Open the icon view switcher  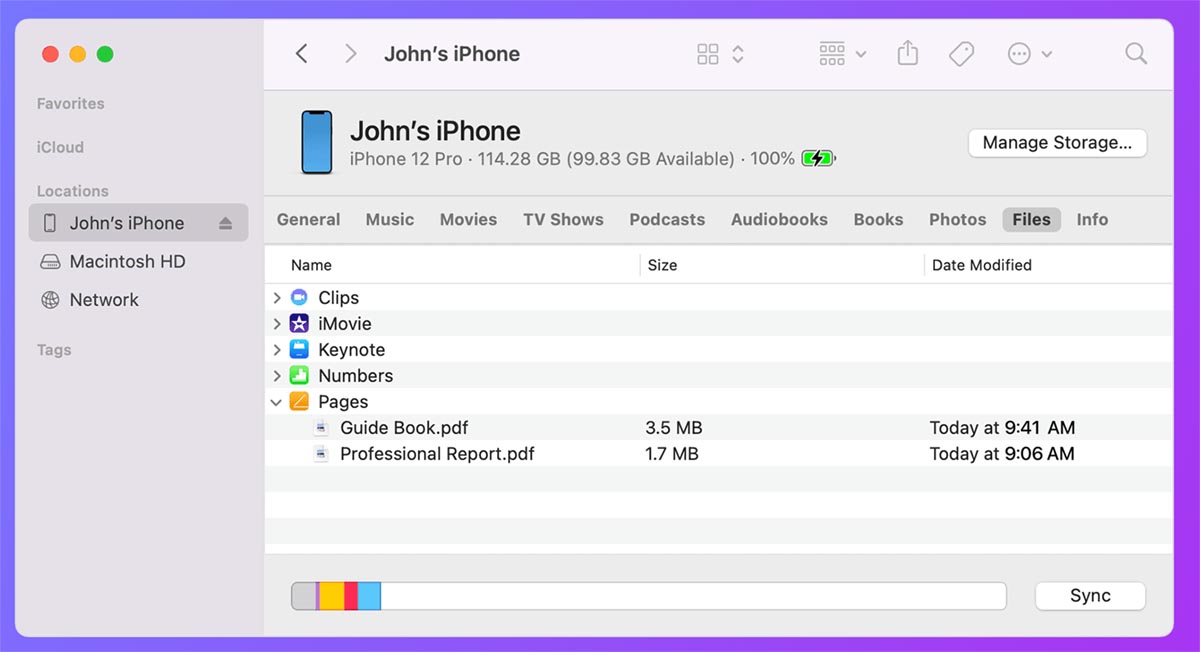pyautogui.click(x=720, y=54)
